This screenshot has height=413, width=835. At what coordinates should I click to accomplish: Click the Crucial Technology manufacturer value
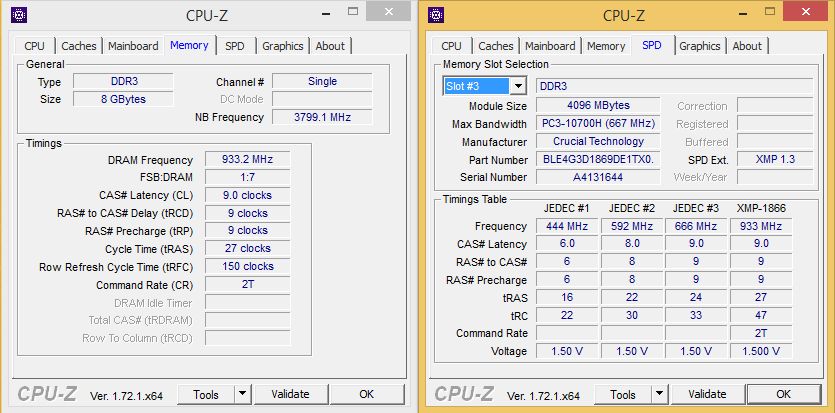pos(598,142)
